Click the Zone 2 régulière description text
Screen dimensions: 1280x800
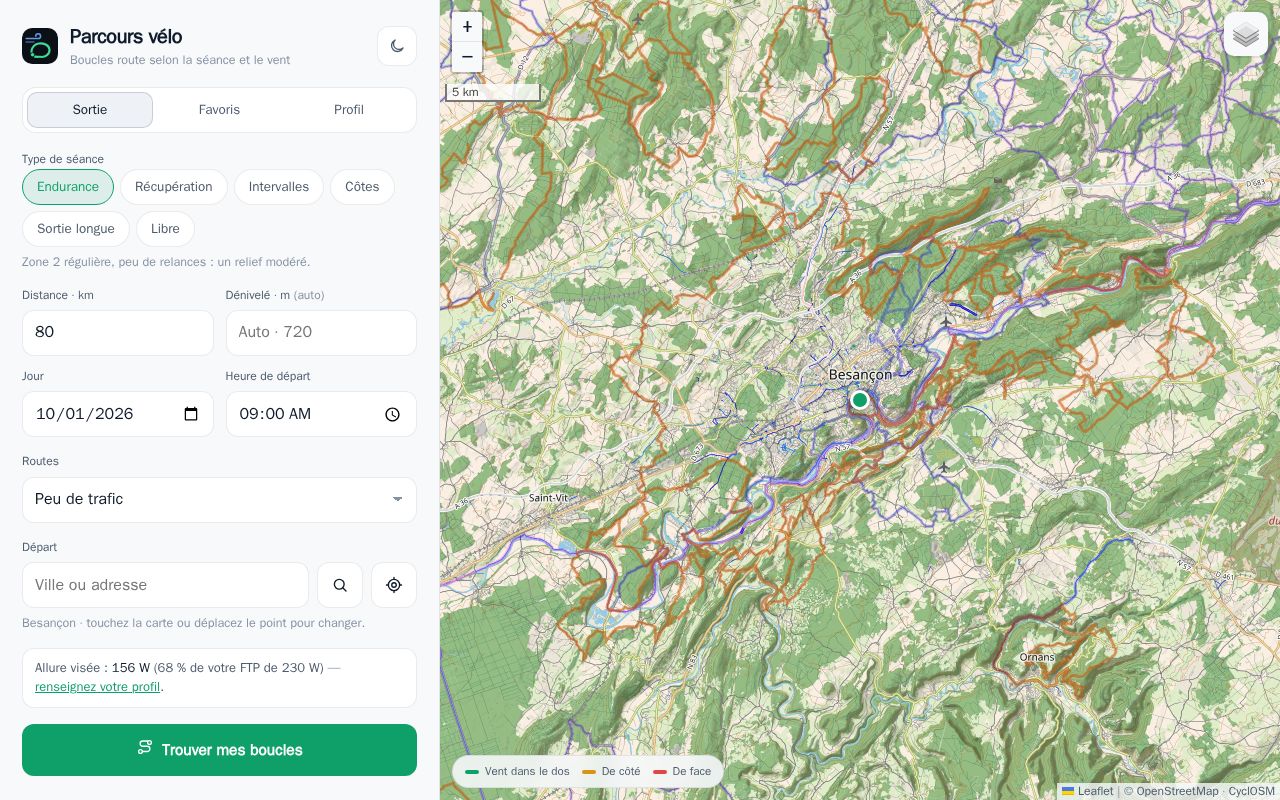click(x=166, y=262)
